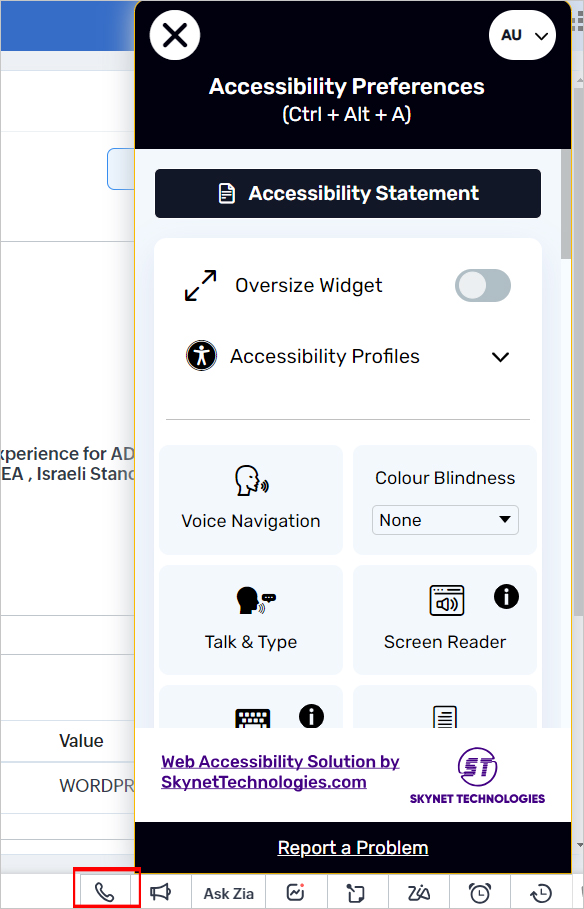Image resolution: width=584 pixels, height=909 pixels.
Task: Click the Skynet Technologies logo badge
Action: (478, 772)
